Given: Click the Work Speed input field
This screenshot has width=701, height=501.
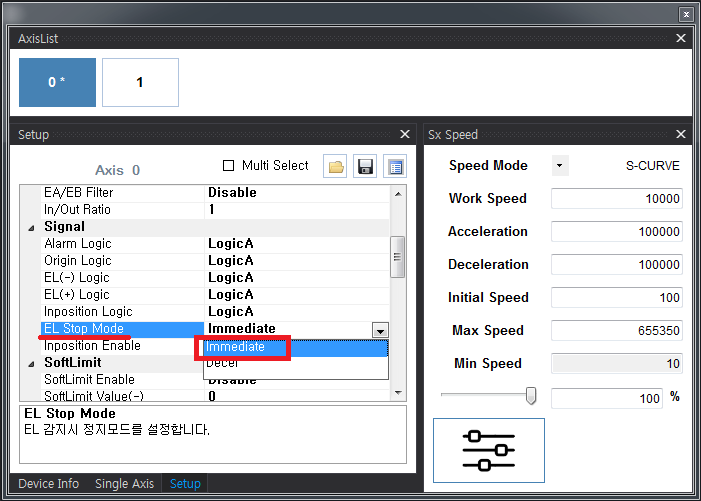Looking at the screenshot, I should pos(617,199).
